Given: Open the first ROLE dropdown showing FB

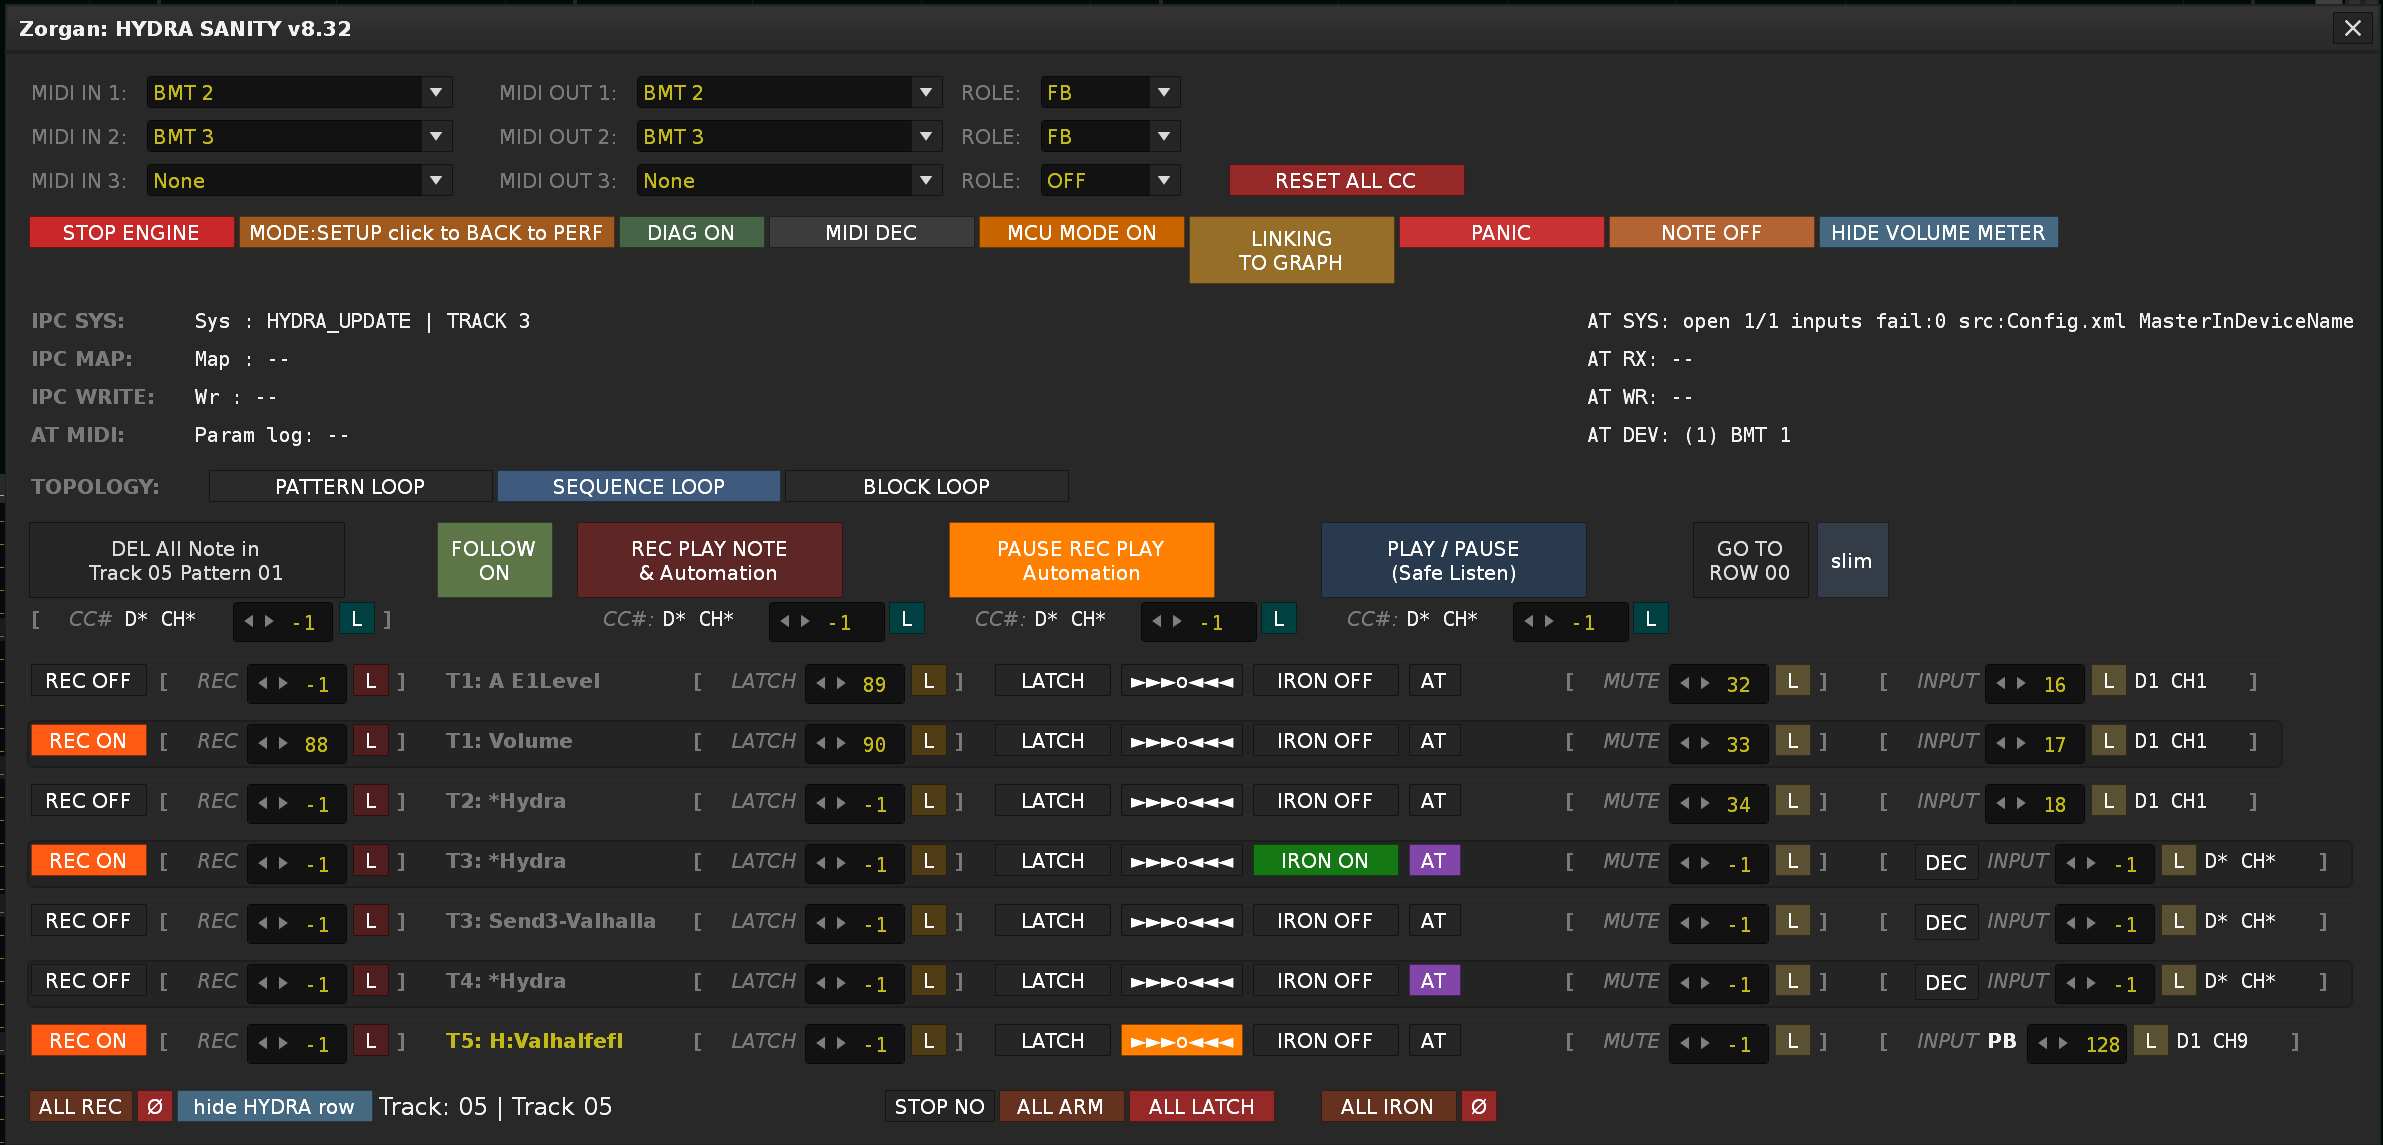Looking at the screenshot, I should click(x=1110, y=92).
